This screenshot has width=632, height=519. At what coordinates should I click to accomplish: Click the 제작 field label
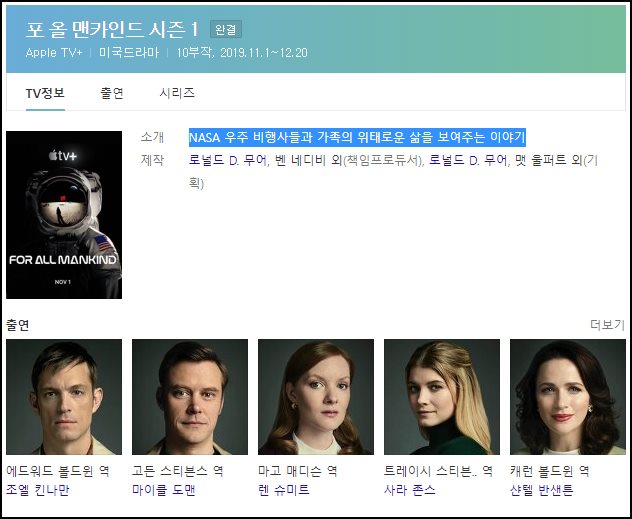coord(152,160)
